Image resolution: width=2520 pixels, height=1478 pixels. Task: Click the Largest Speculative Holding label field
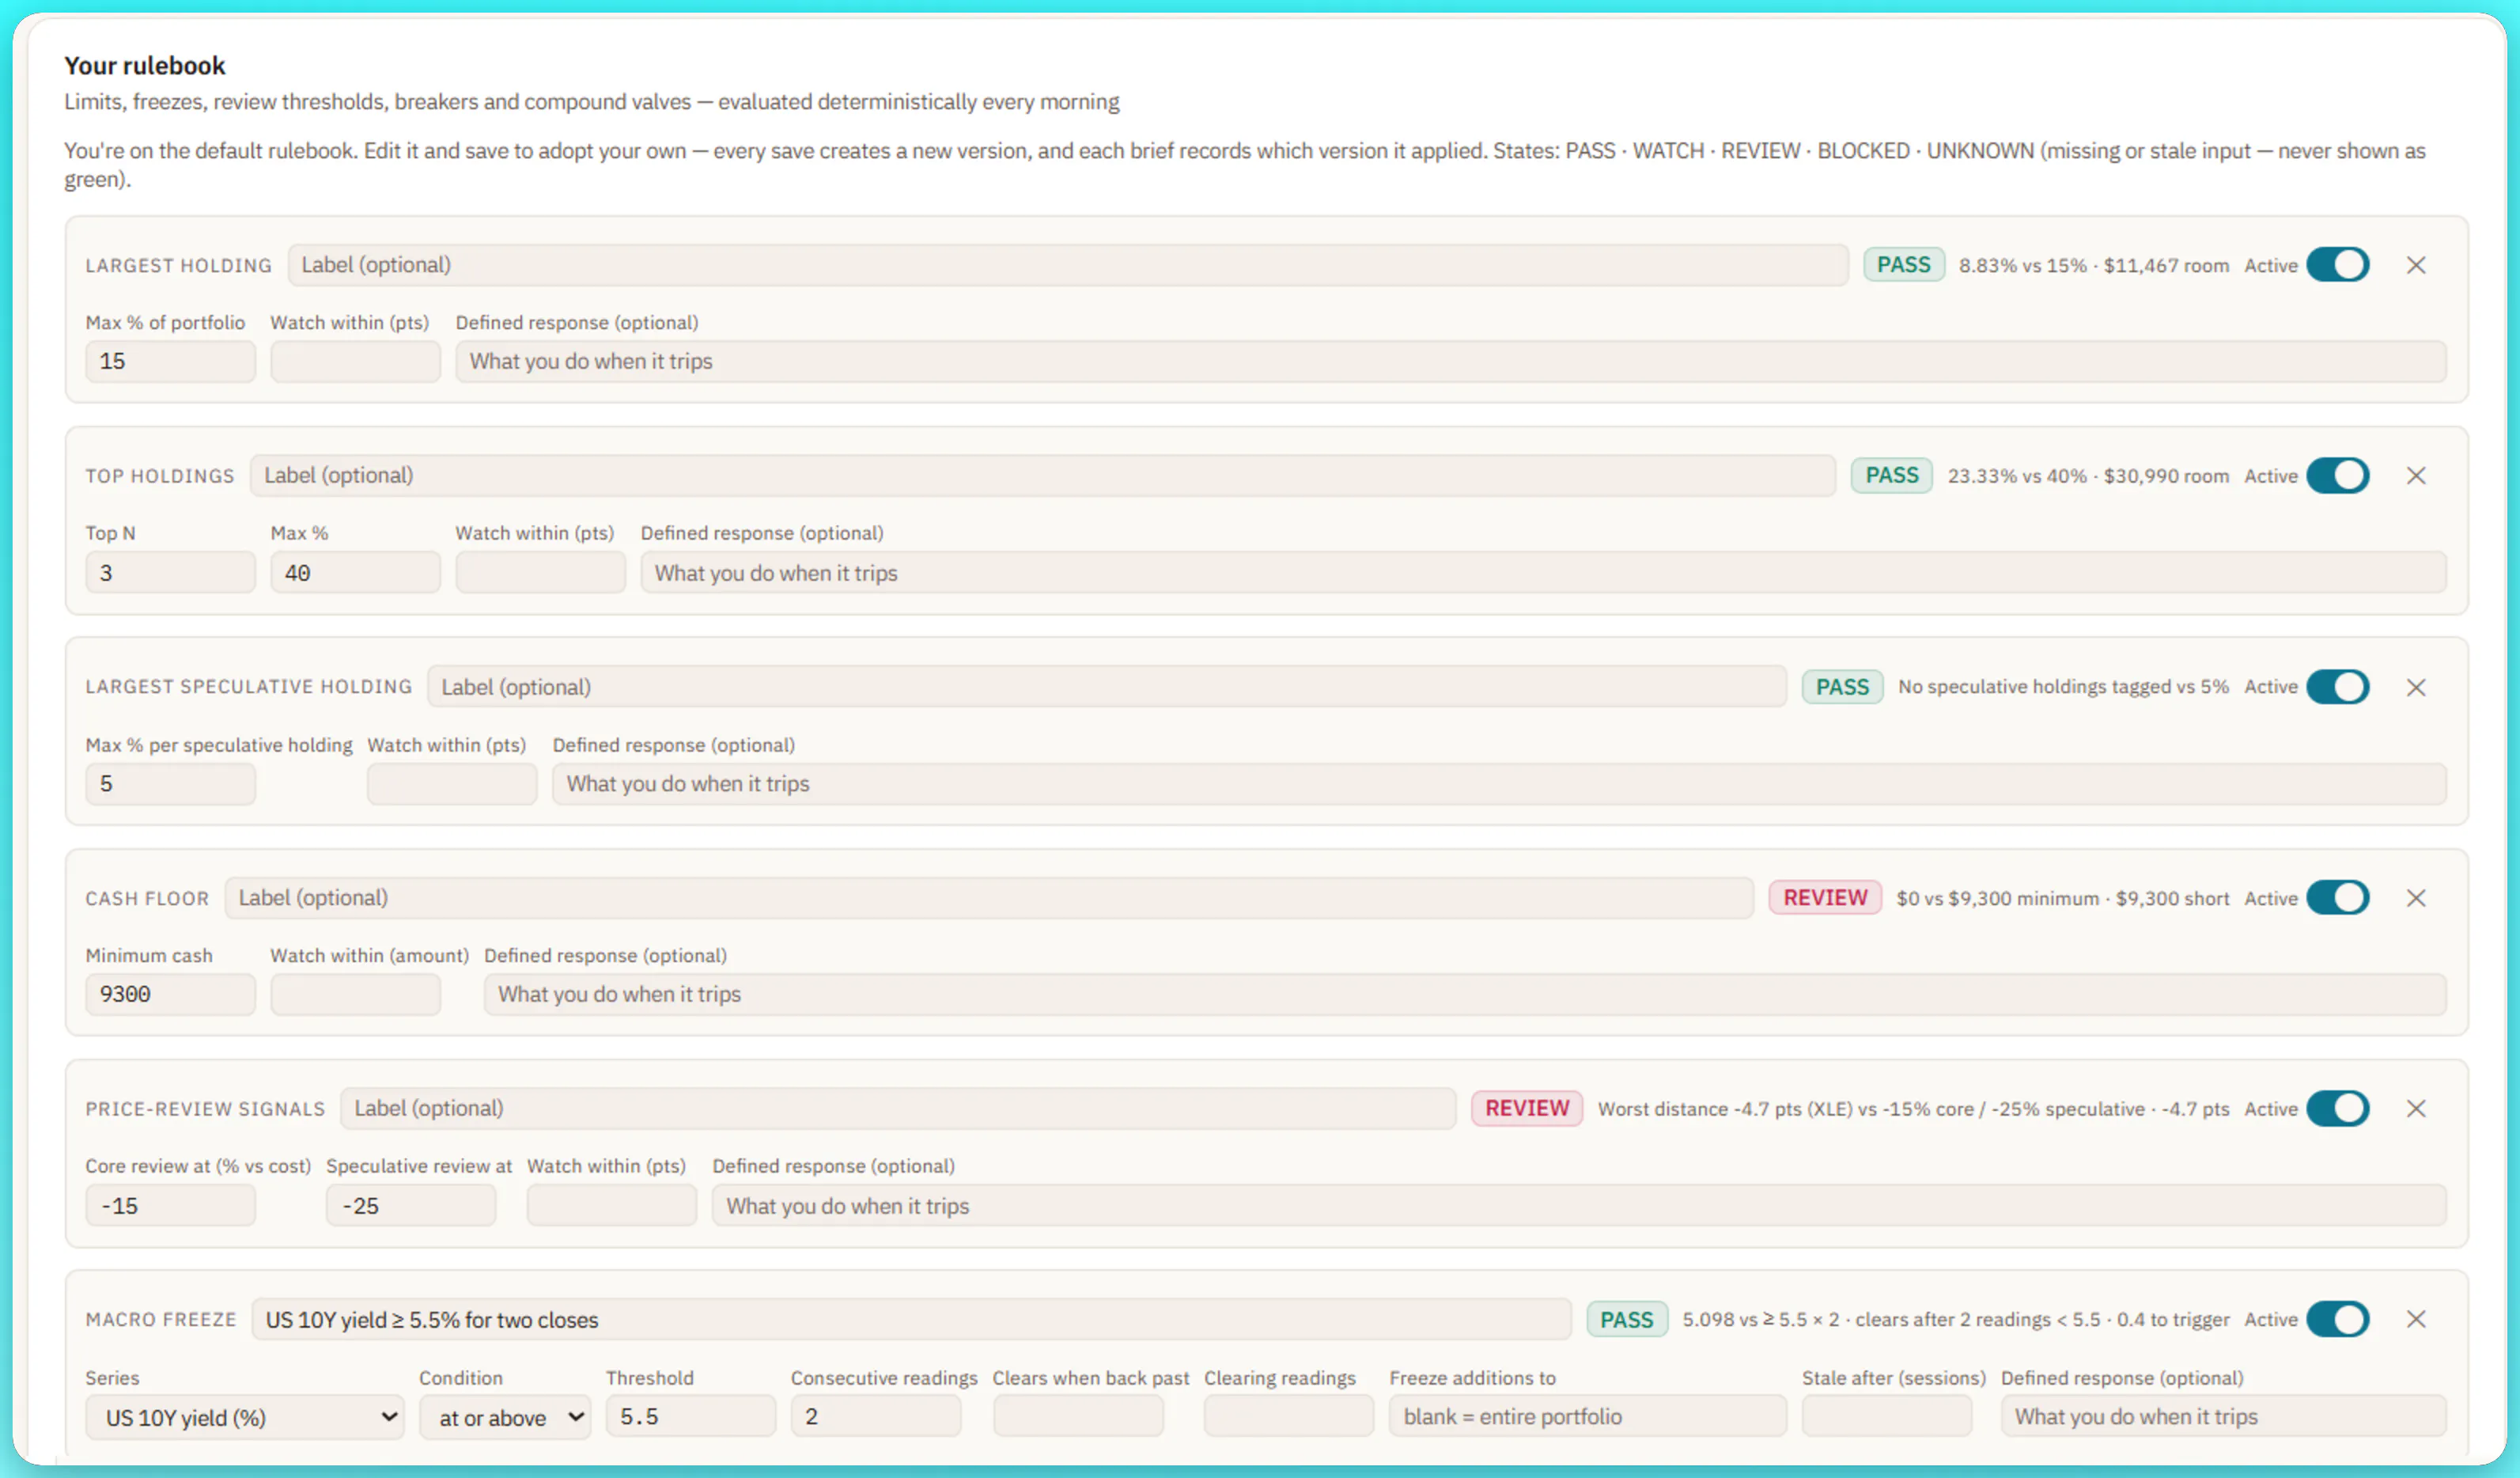(x=1107, y=687)
